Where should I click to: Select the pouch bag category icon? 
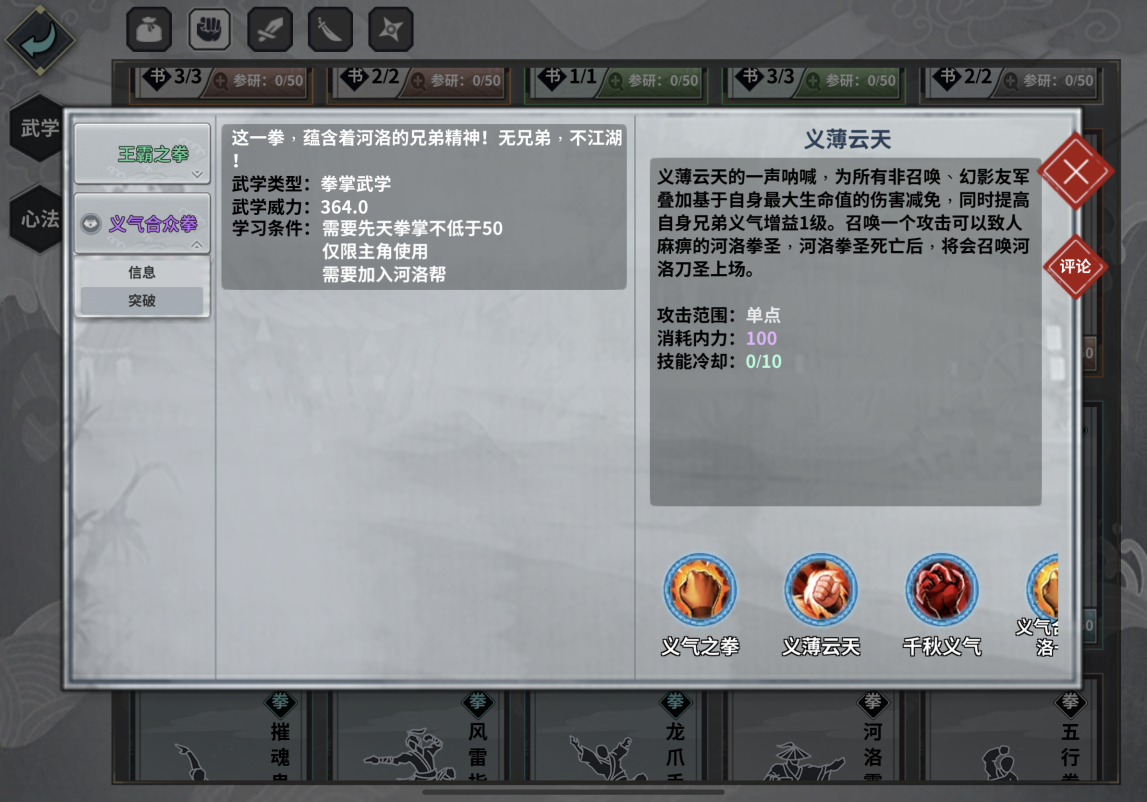tap(149, 29)
